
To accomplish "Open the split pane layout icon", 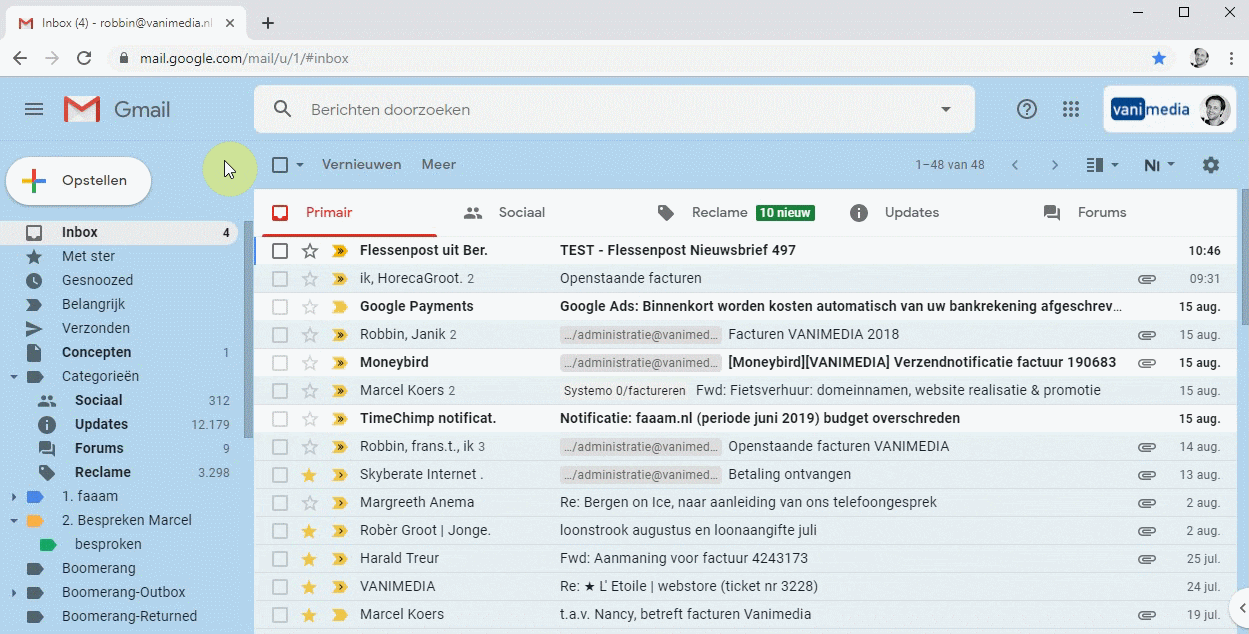I will [1097, 164].
